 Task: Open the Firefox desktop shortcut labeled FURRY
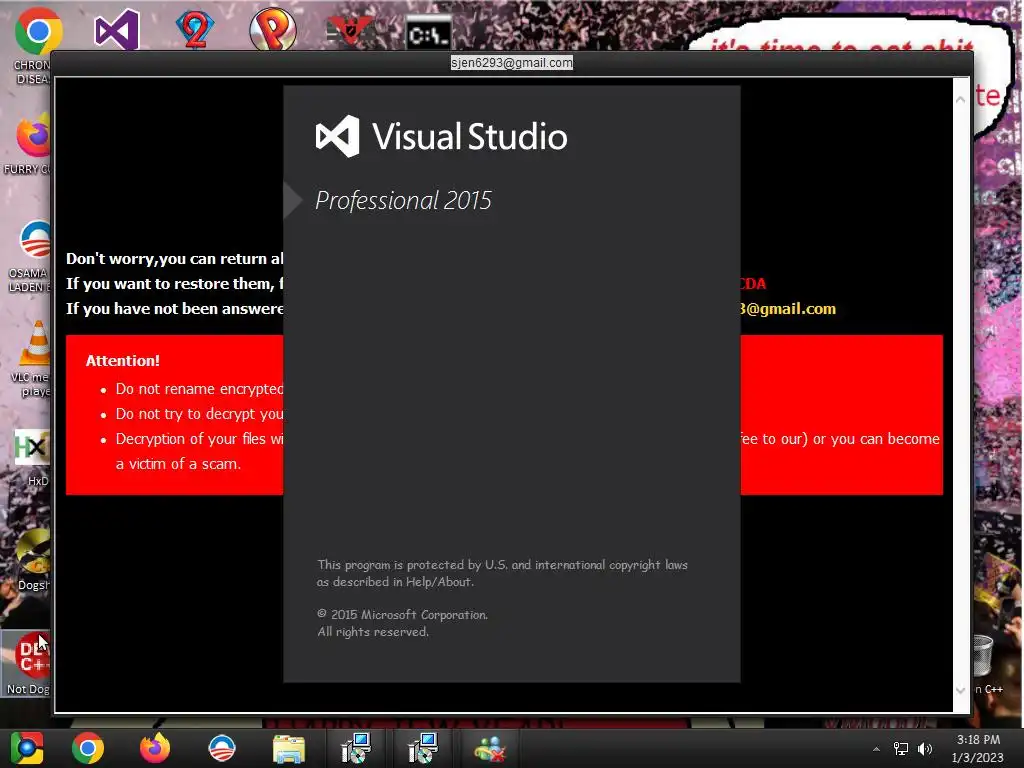pos(33,137)
